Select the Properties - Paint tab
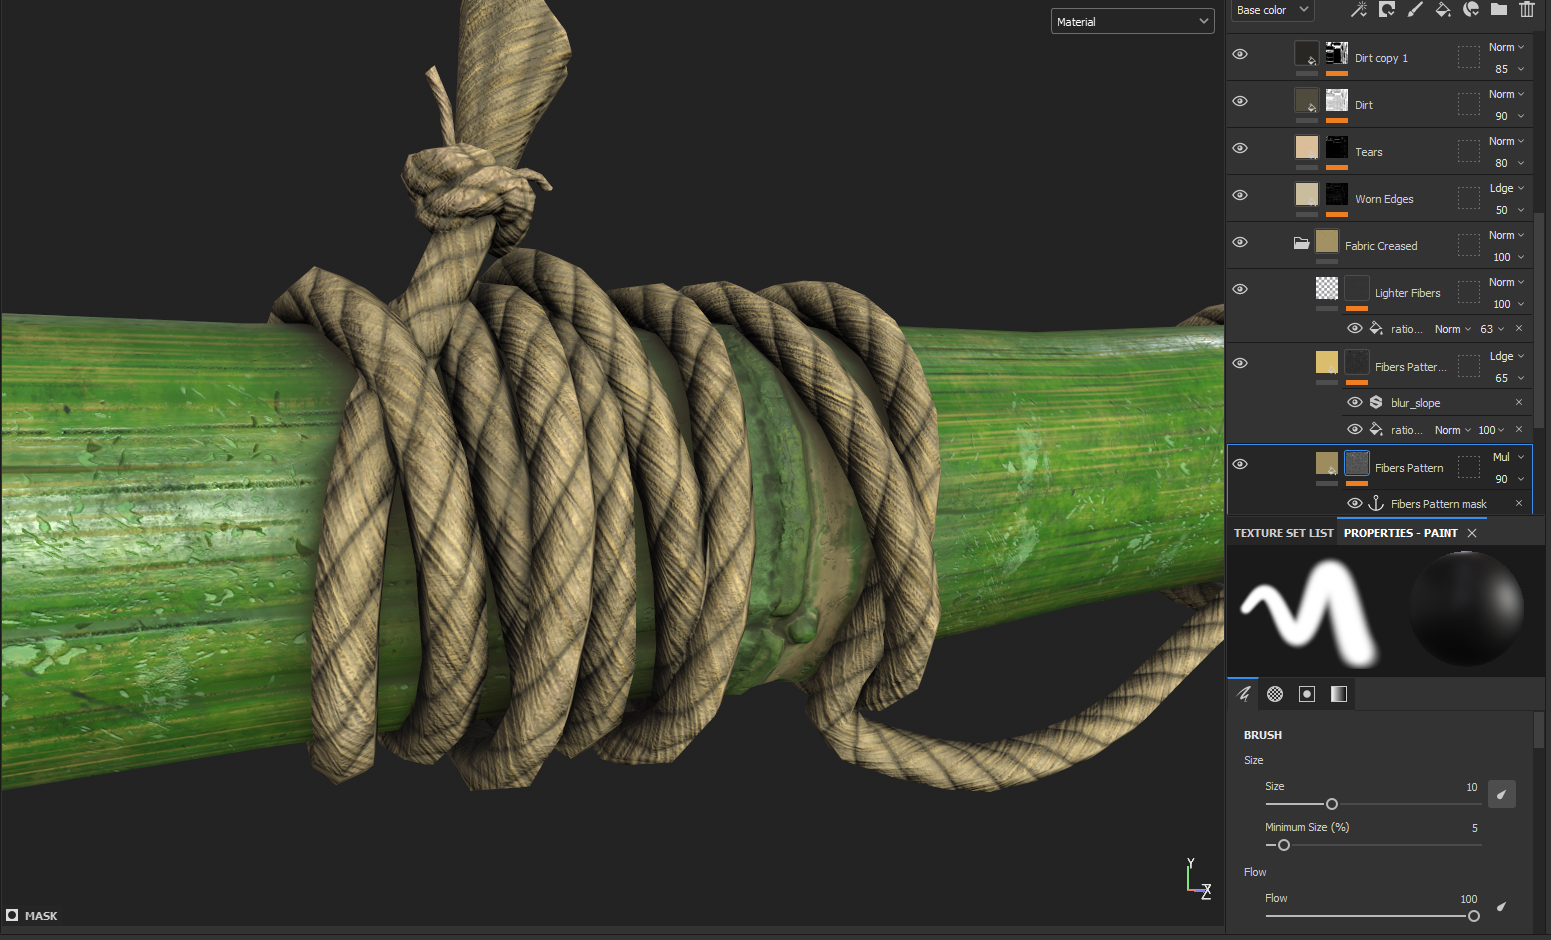The width and height of the screenshot is (1551, 940). [1400, 533]
